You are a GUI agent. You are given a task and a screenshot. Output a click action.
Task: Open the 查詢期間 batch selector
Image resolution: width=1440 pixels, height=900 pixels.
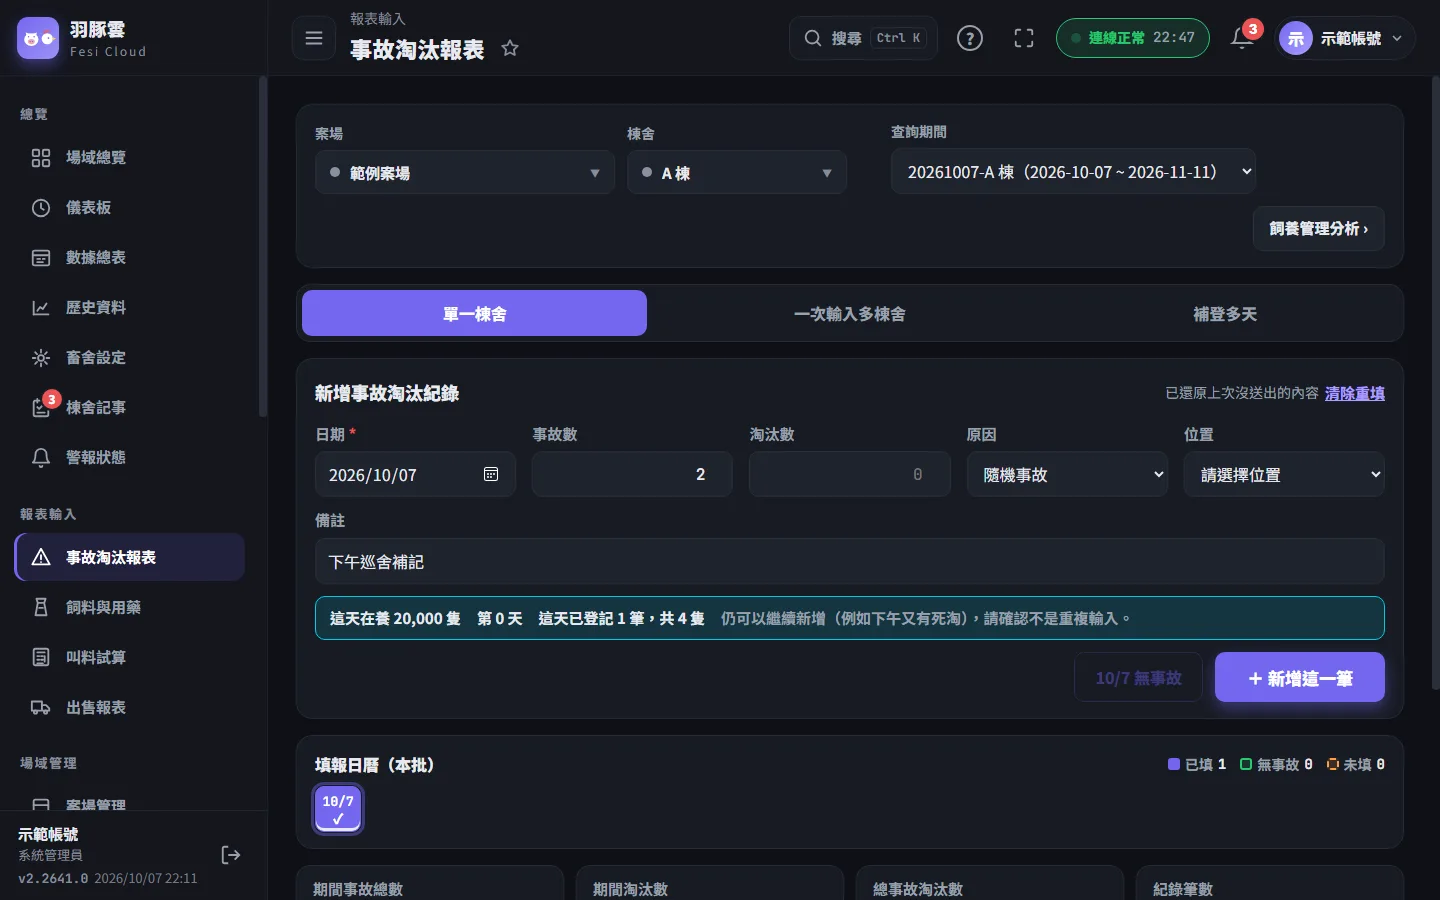pos(1073,172)
